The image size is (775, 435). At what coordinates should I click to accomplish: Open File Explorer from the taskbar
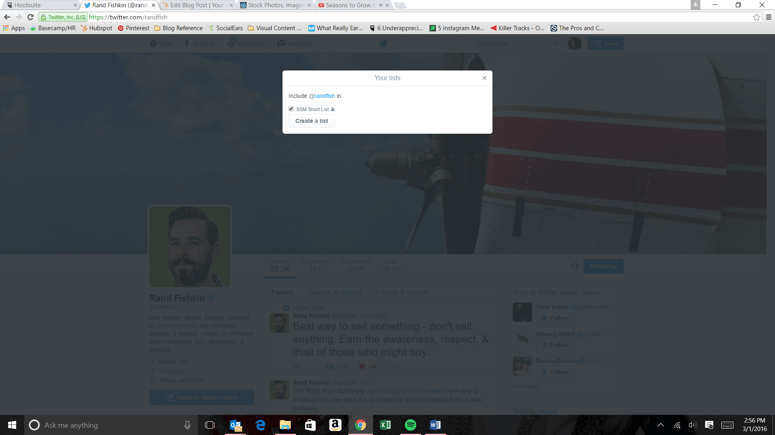pos(285,425)
